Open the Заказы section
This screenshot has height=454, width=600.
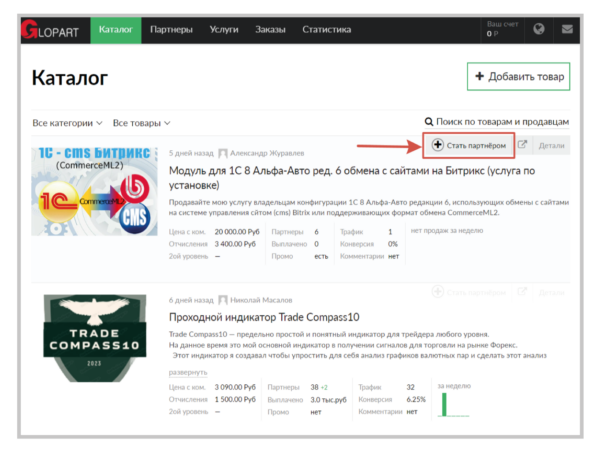[x=270, y=30]
